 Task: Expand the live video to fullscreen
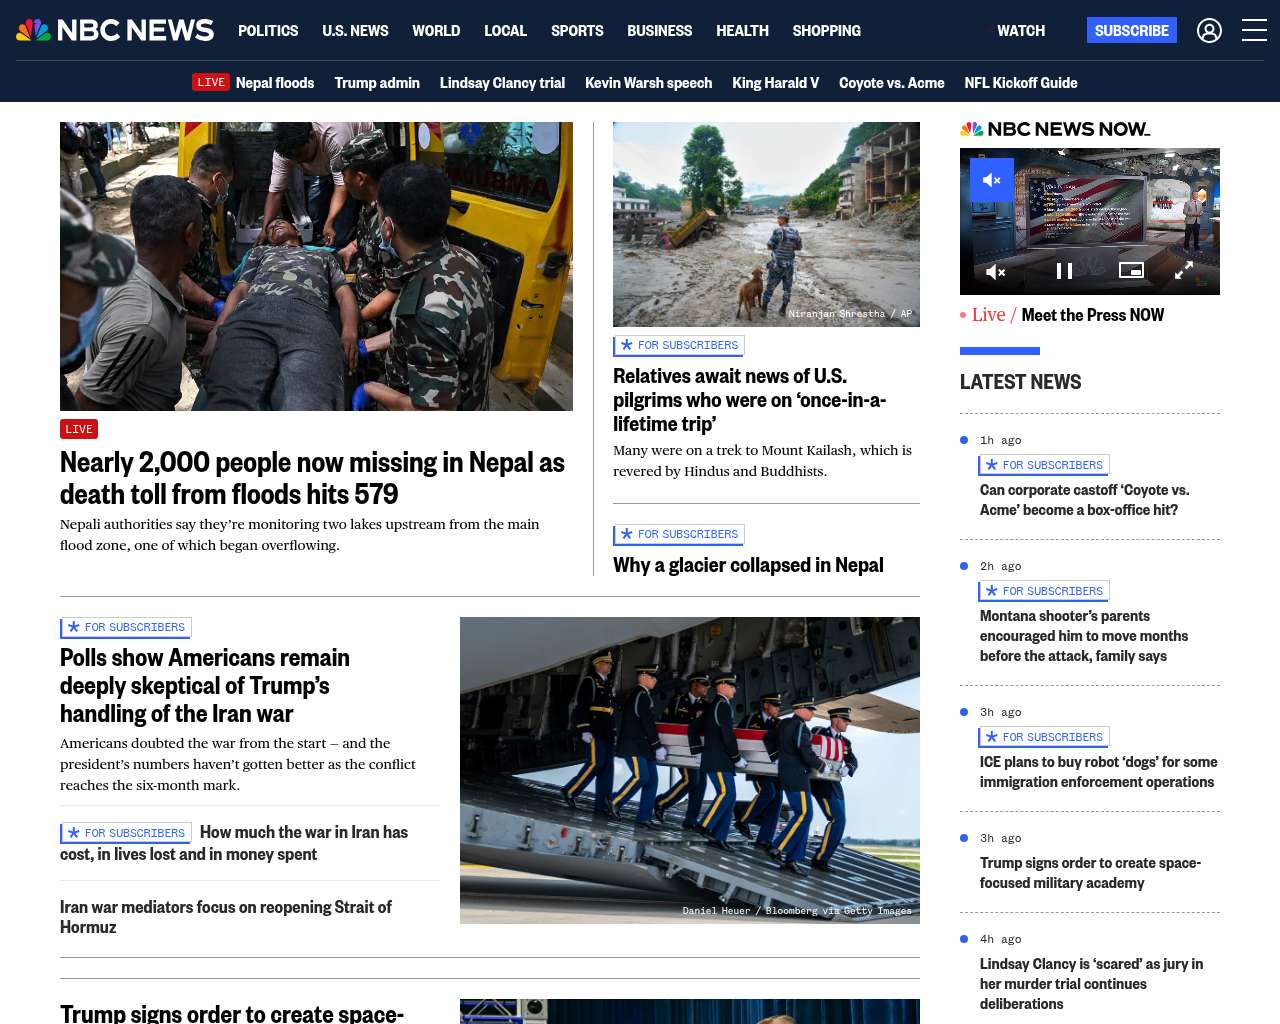point(1184,271)
